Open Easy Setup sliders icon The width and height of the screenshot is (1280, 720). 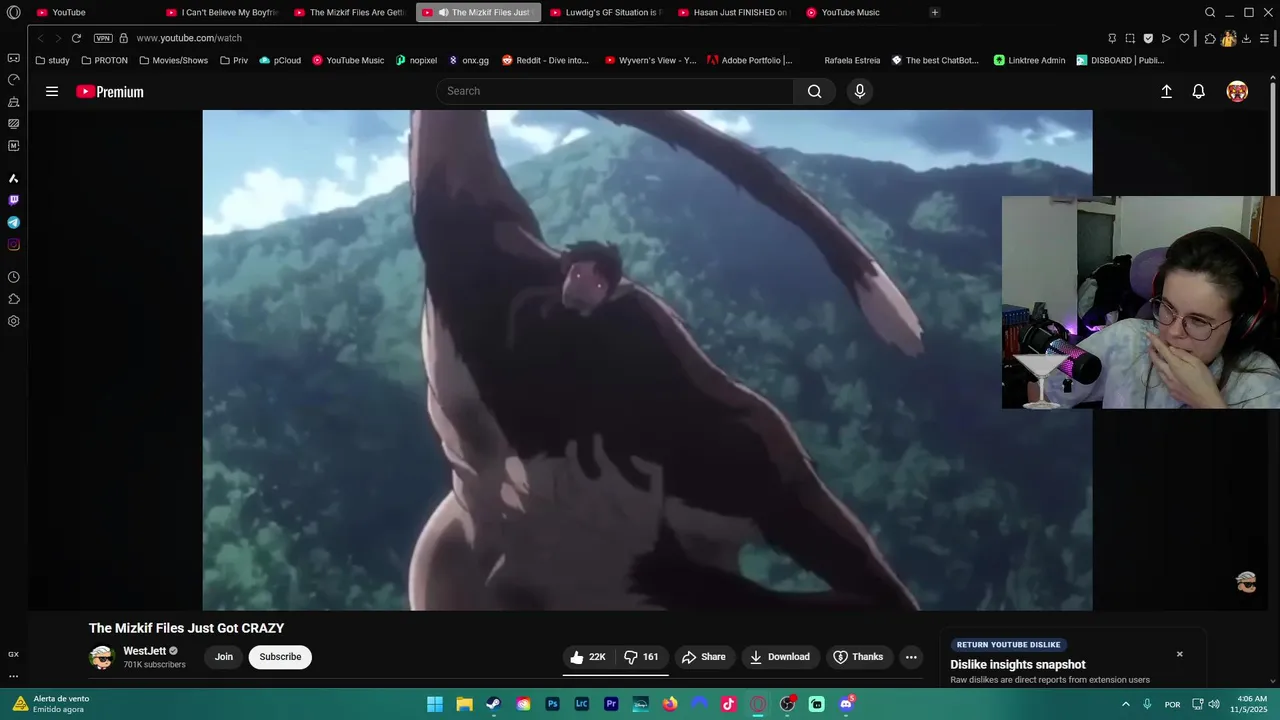coord(1265,38)
